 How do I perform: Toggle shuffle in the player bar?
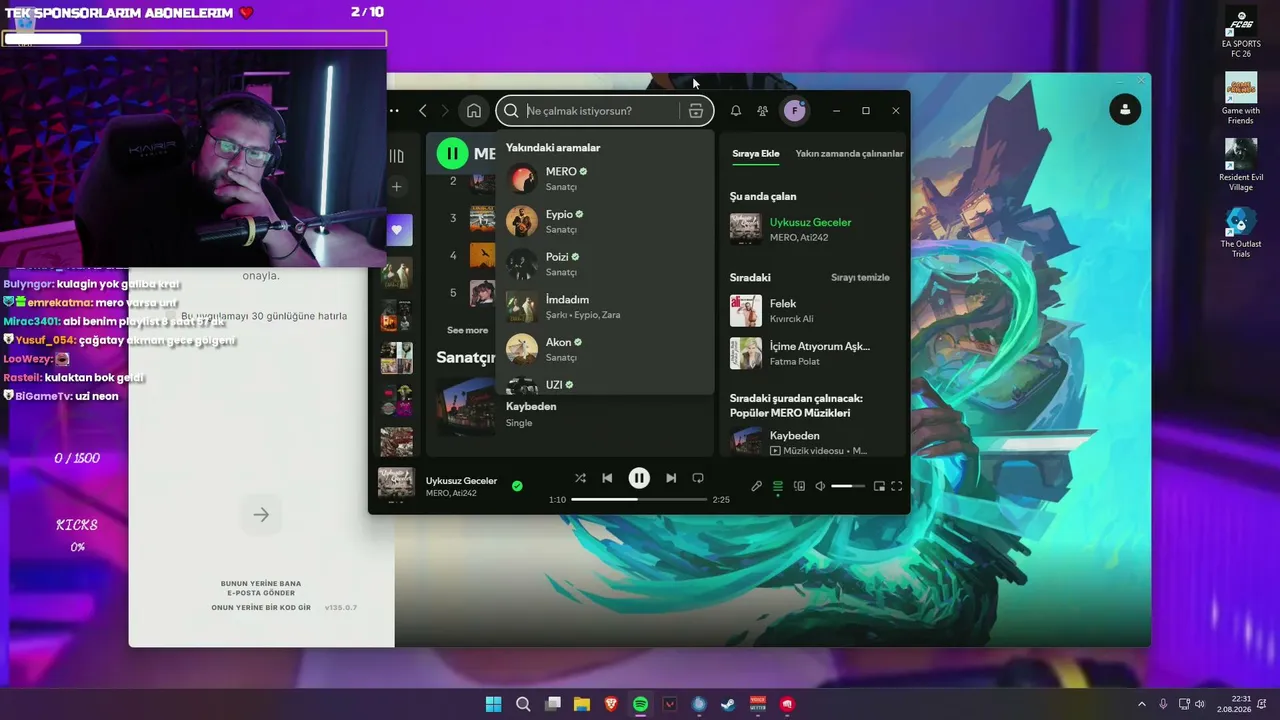click(x=580, y=478)
